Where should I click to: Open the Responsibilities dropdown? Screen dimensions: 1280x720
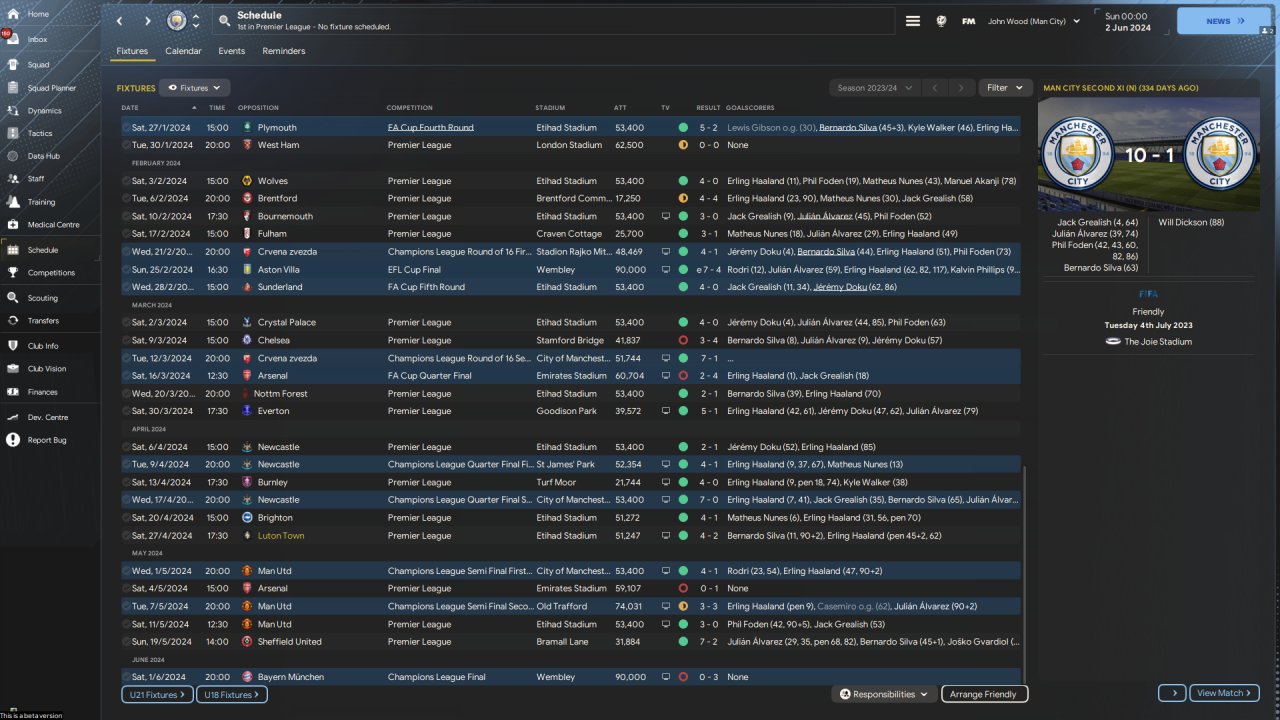pyautogui.click(x=883, y=694)
